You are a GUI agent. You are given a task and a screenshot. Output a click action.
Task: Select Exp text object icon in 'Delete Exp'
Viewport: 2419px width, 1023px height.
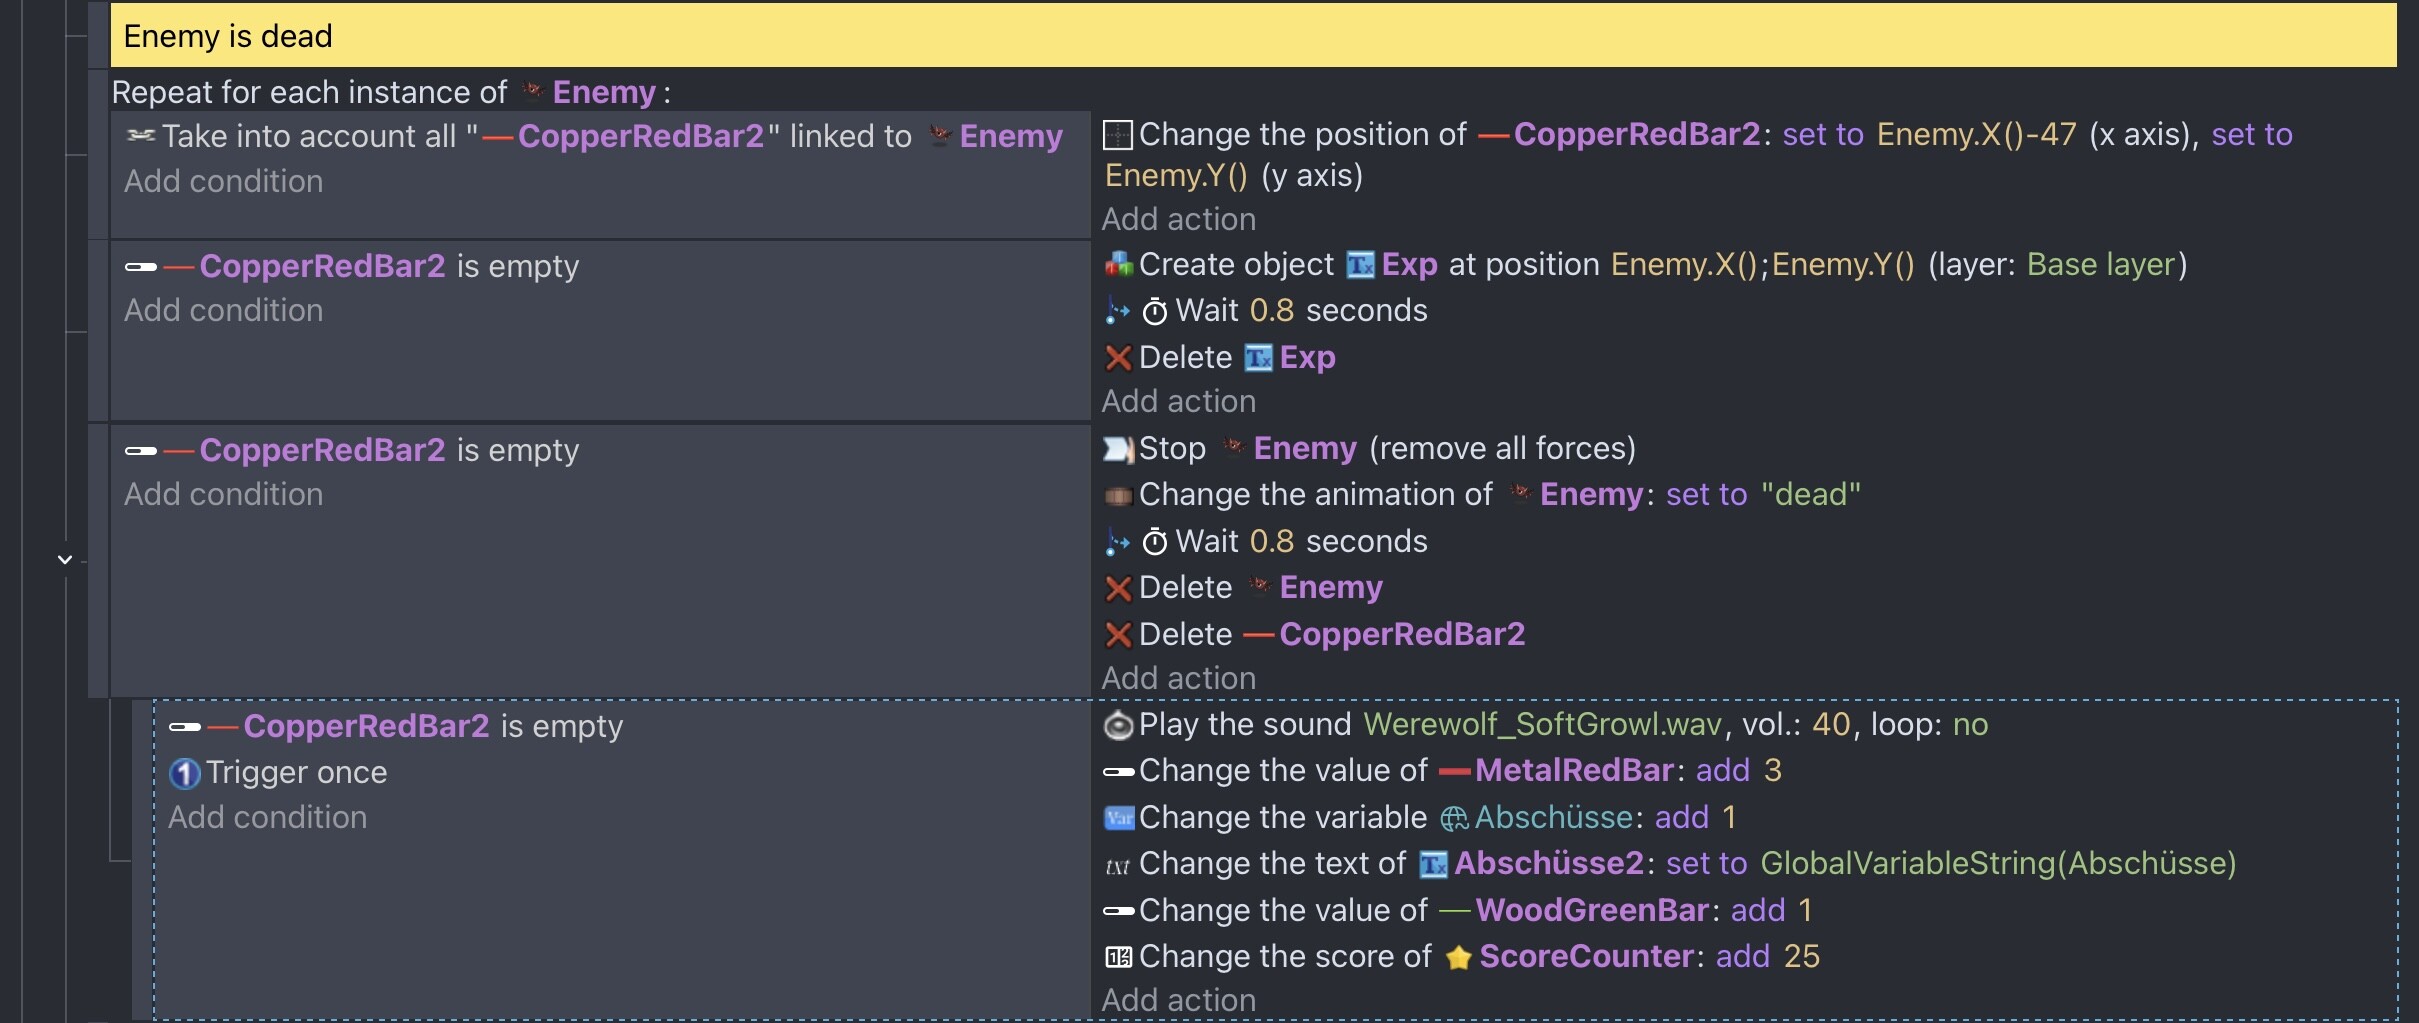[1258, 357]
